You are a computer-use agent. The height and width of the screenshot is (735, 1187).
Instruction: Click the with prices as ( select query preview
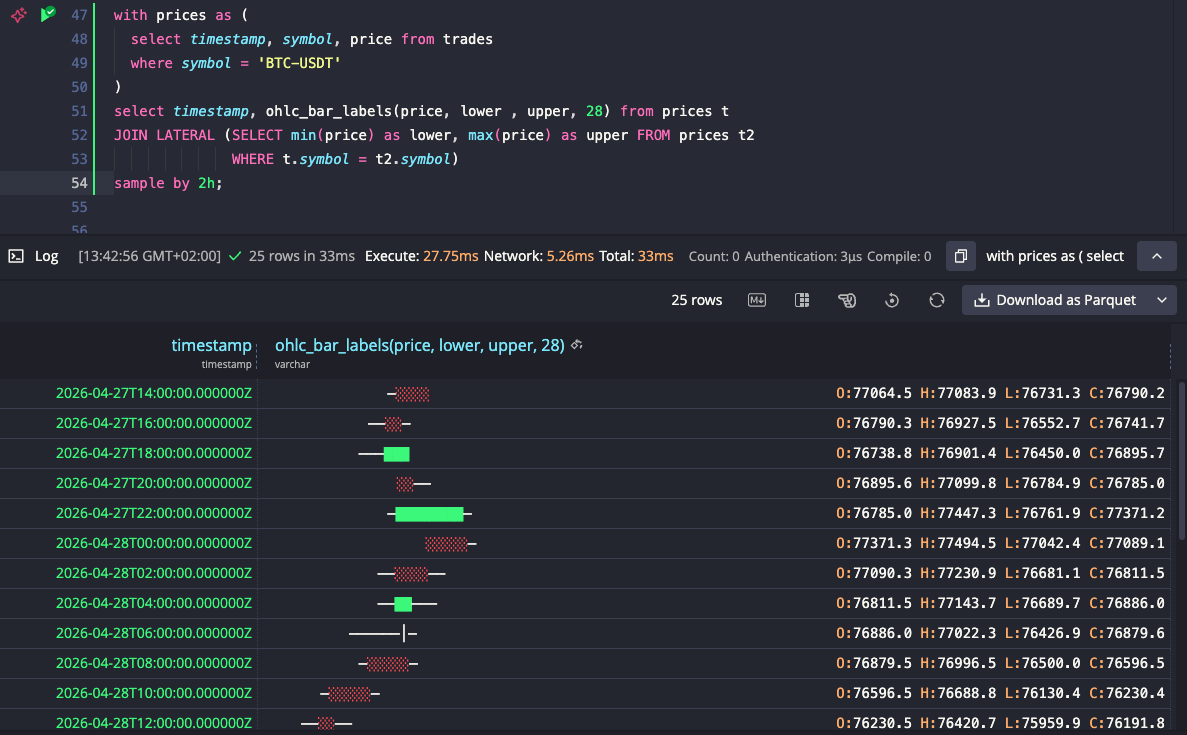tap(1055, 256)
